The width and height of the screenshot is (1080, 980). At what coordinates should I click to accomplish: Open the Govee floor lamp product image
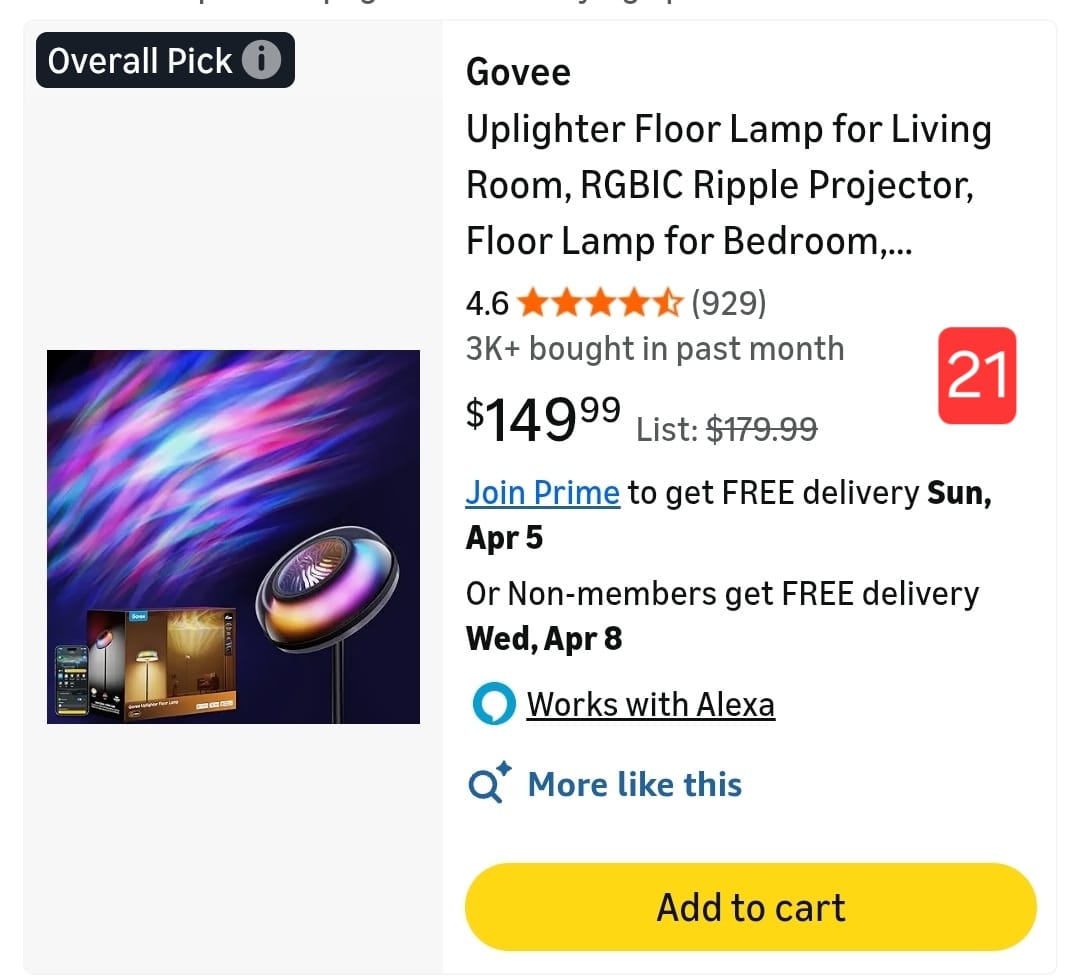233,536
